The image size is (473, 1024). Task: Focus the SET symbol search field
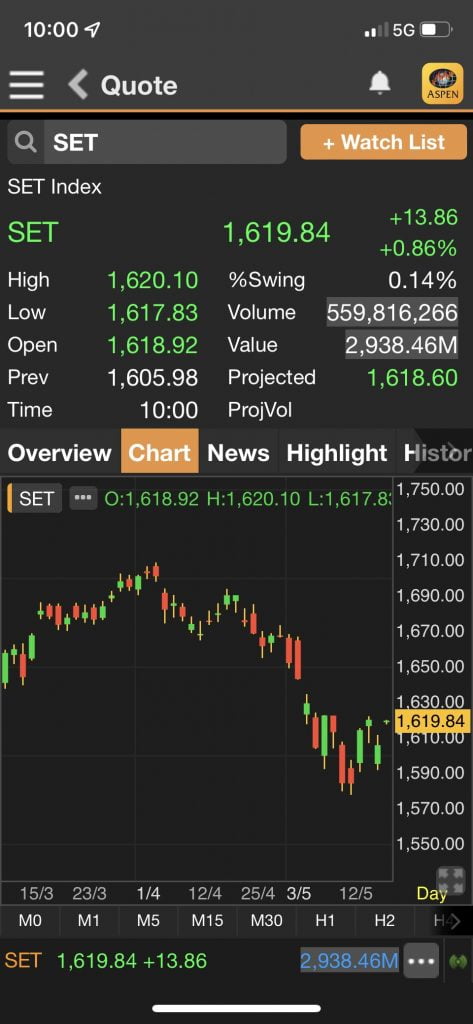[x=165, y=142]
